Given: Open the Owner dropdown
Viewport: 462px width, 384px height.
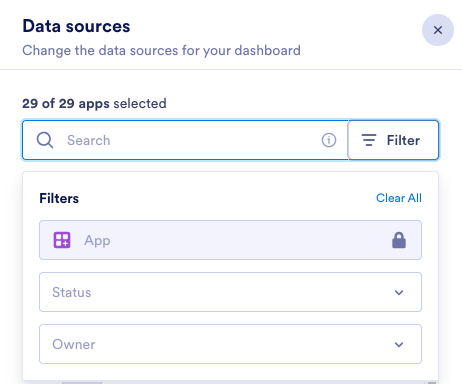Looking at the screenshot, I should (x=230, y=344).
